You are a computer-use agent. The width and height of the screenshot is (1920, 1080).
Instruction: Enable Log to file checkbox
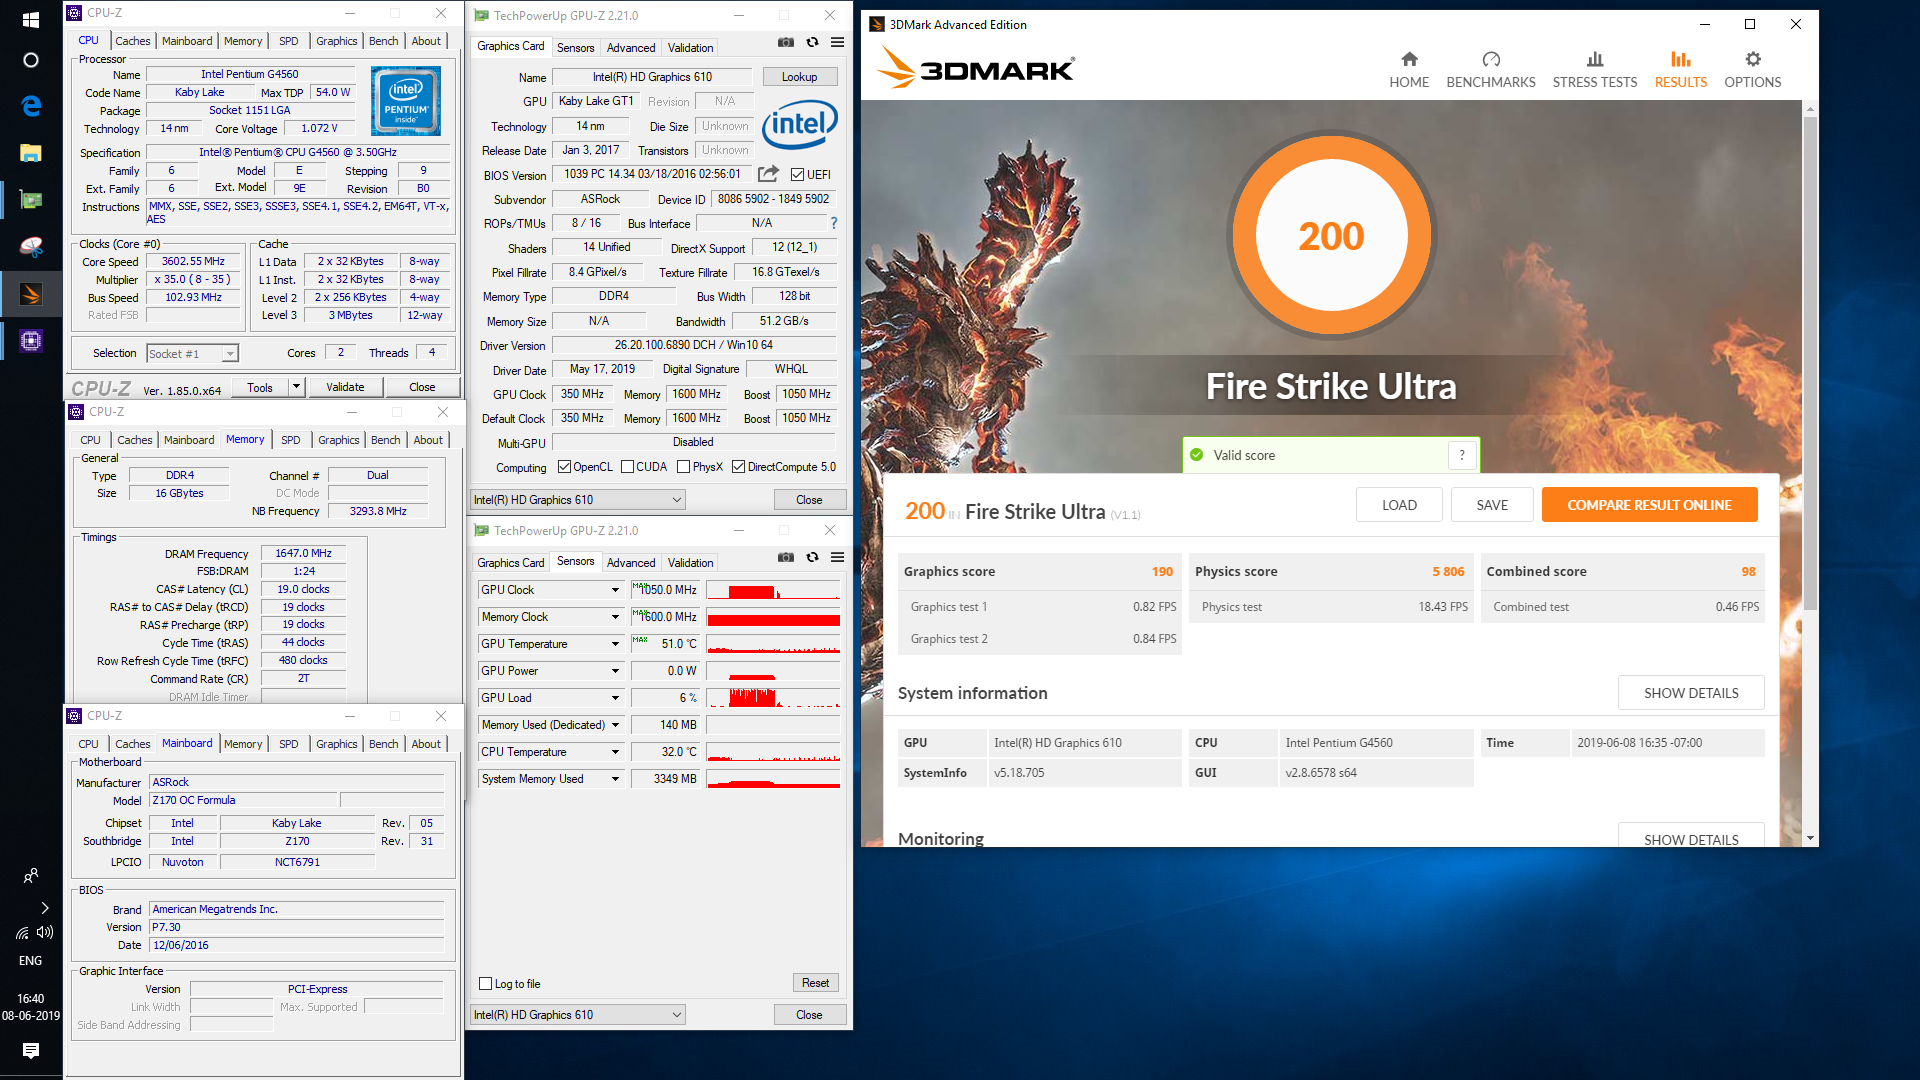coord(486,984)
